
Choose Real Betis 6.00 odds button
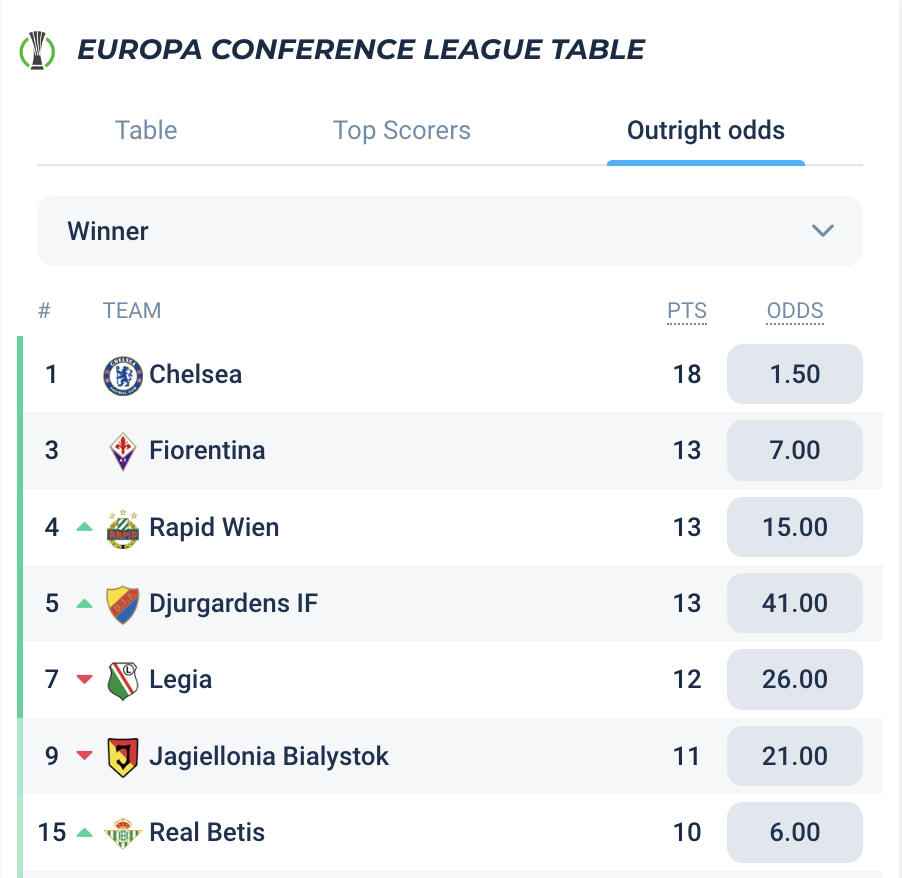(x=794, y=832)
